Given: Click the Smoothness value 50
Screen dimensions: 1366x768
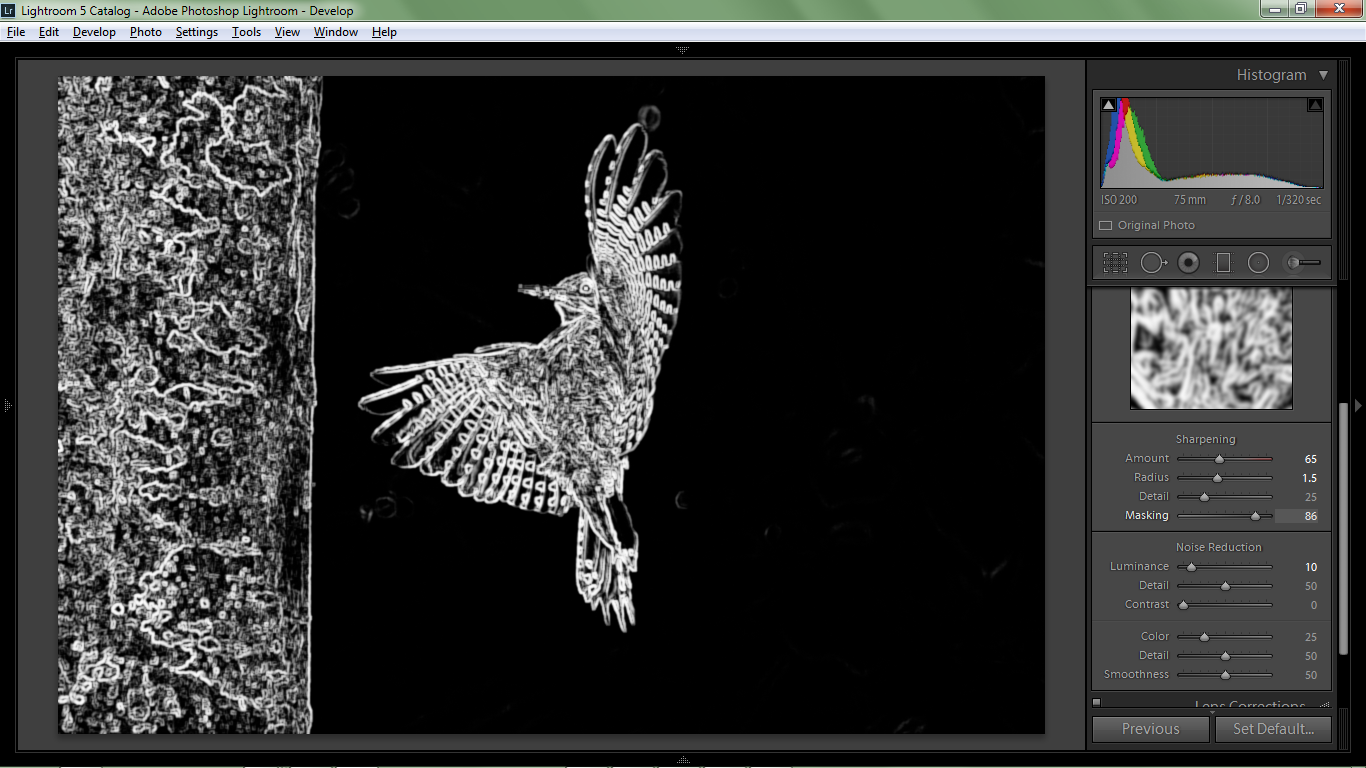Looking at the screenshot, I should coord(1311,675).
